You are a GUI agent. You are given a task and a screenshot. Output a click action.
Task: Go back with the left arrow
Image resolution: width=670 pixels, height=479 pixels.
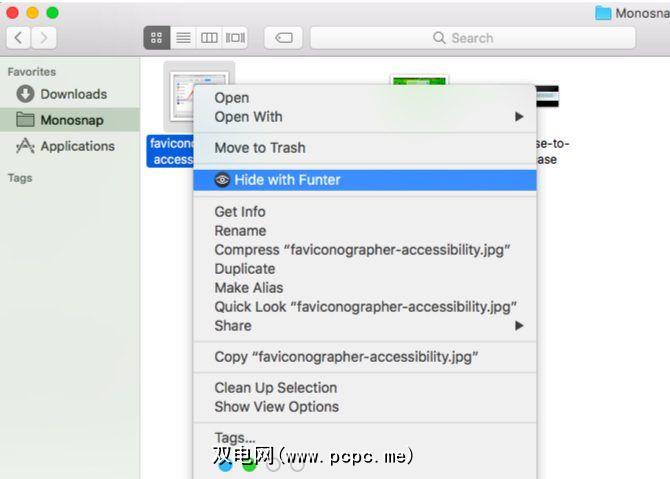tap(18, 38)
